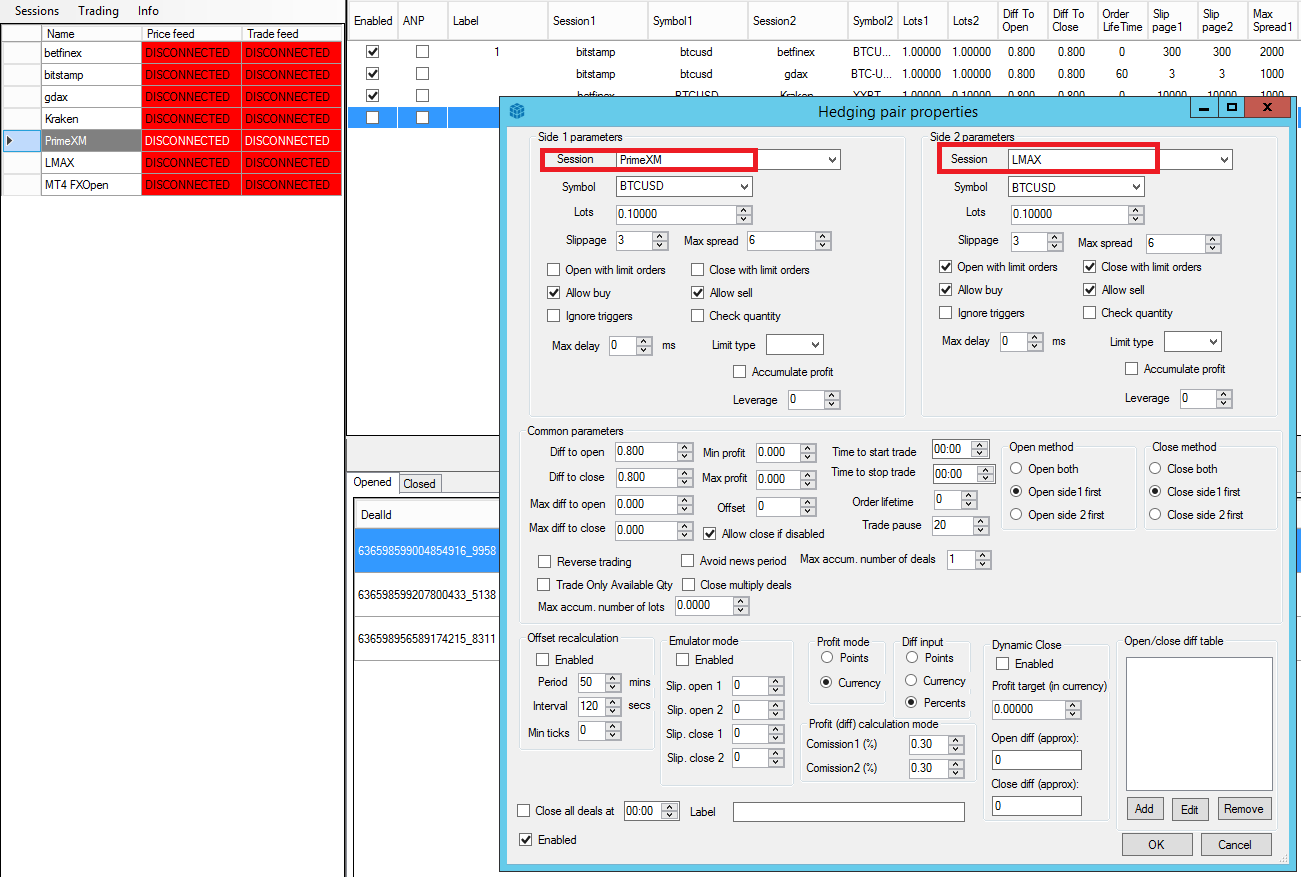Open the Trading menu
Screen dimensions: 1301x877
pyautogui.click(x=98, y=11)
